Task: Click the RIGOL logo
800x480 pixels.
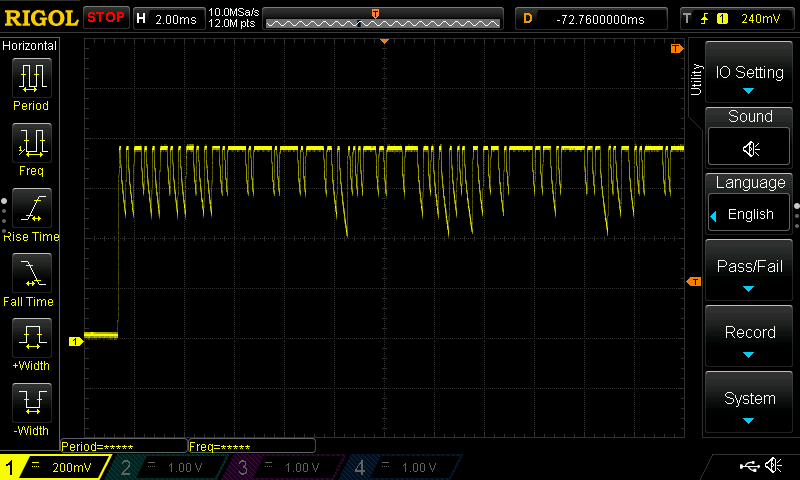Action: (x=41, y=18)
